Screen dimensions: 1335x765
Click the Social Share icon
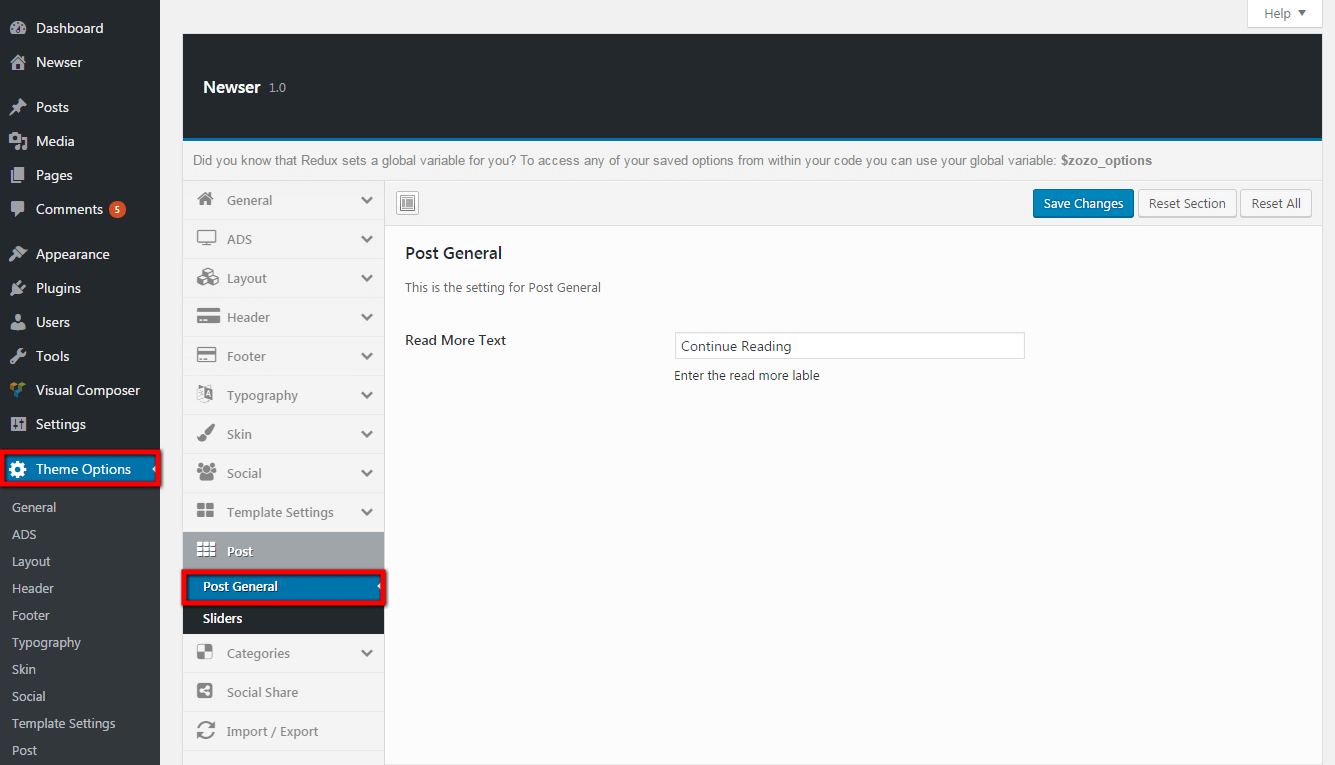[206, 692]
